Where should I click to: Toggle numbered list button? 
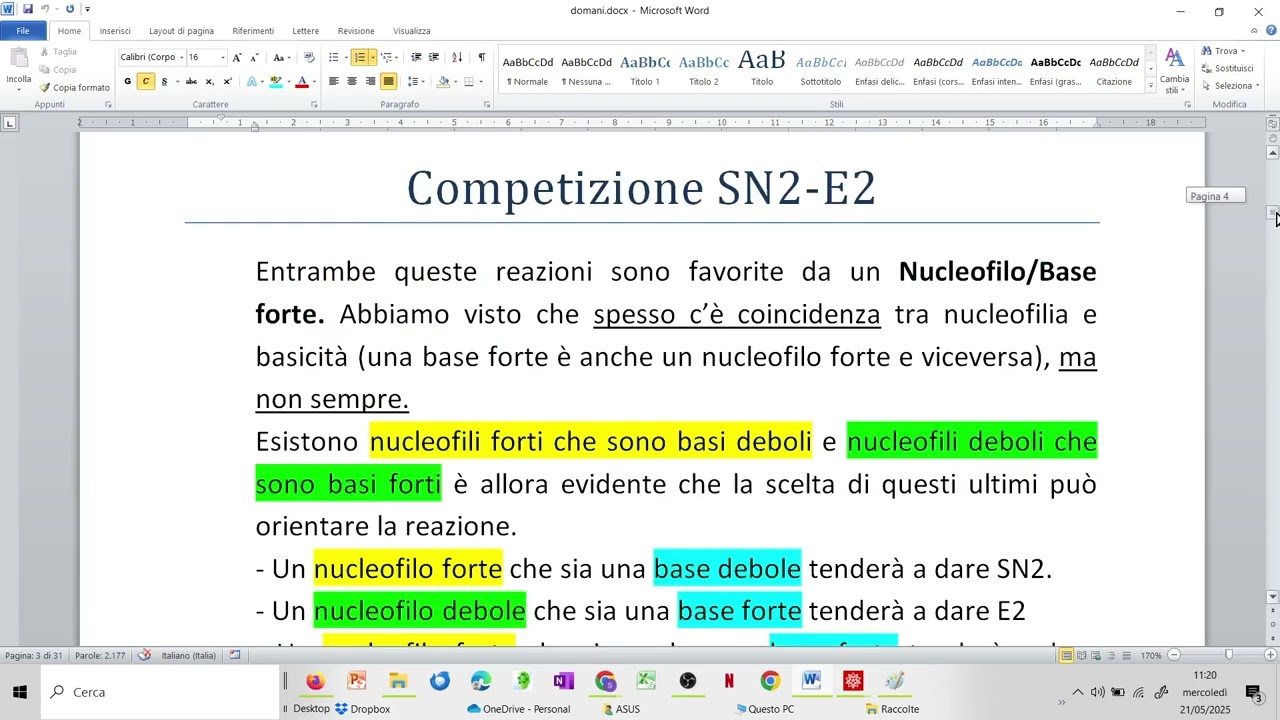[359, 57]
